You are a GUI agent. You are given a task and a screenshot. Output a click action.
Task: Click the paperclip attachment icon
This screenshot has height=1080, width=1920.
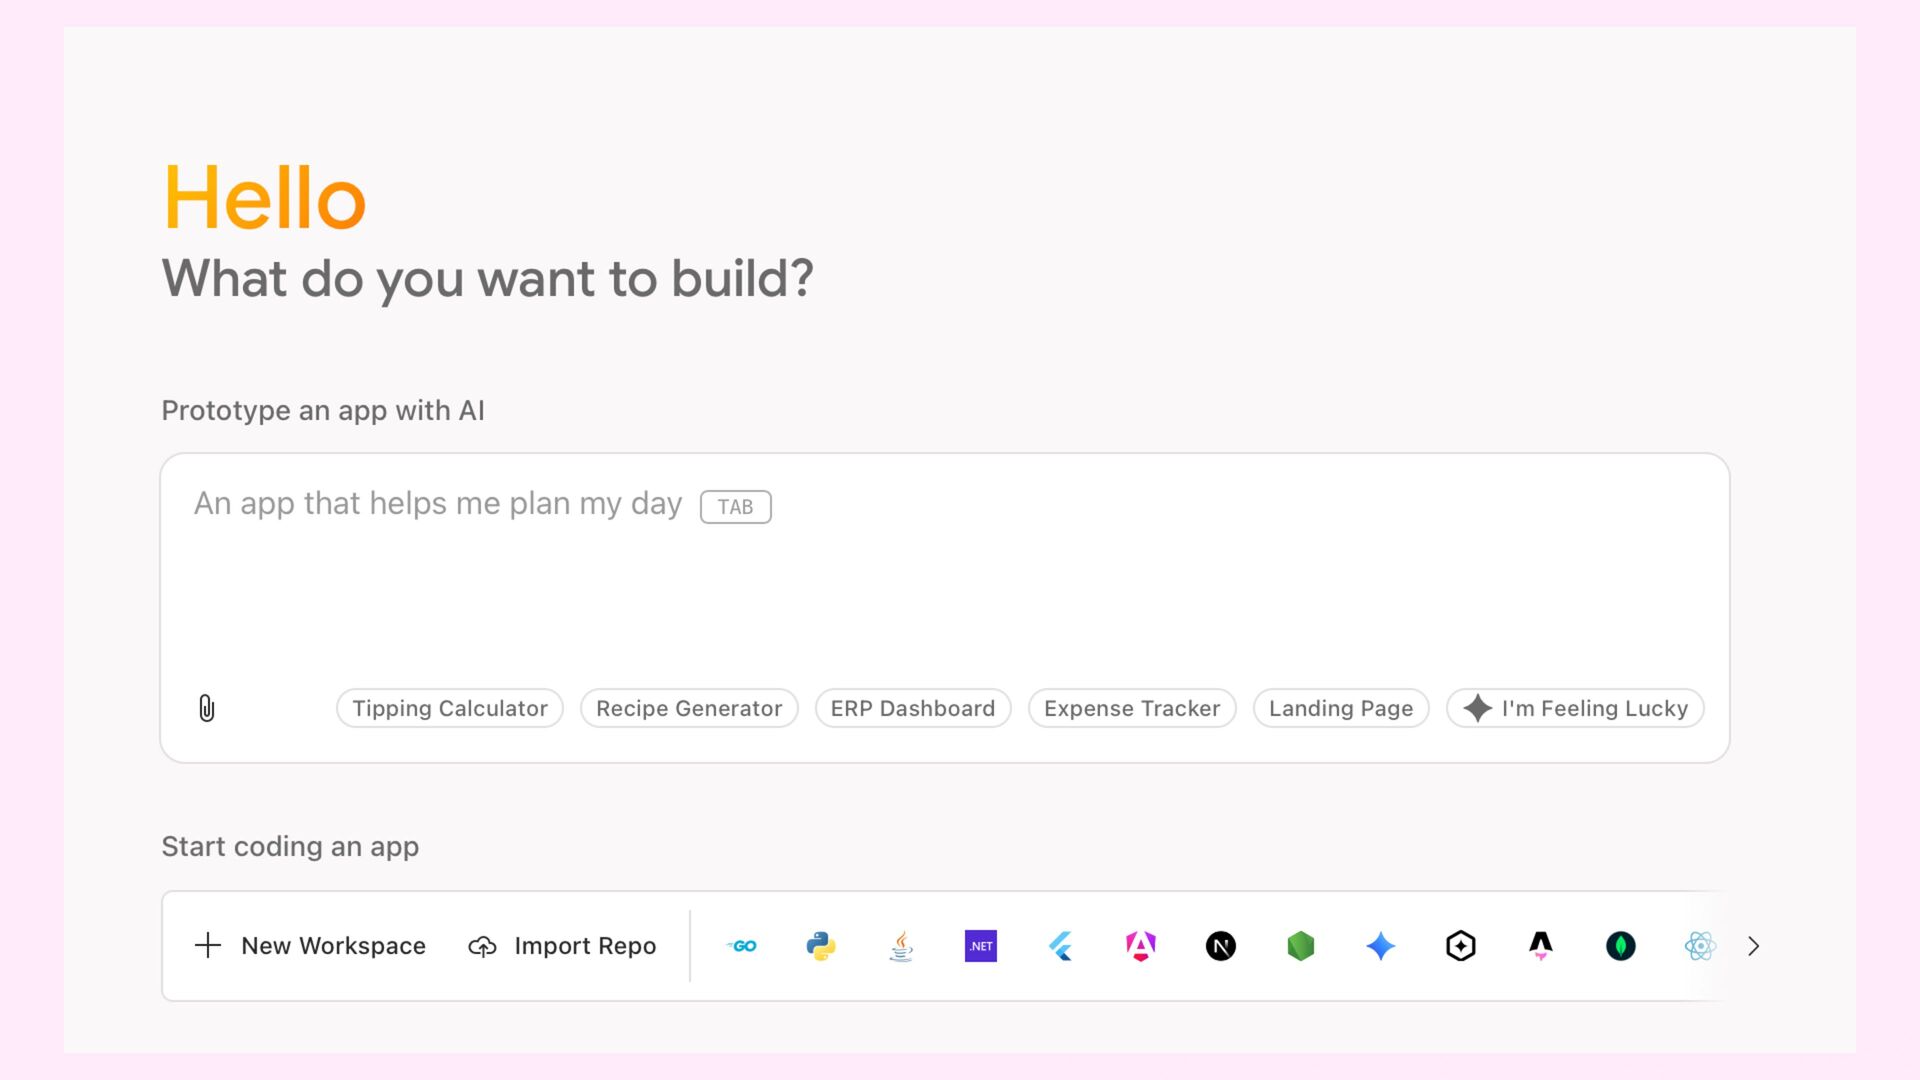(207, 708)
